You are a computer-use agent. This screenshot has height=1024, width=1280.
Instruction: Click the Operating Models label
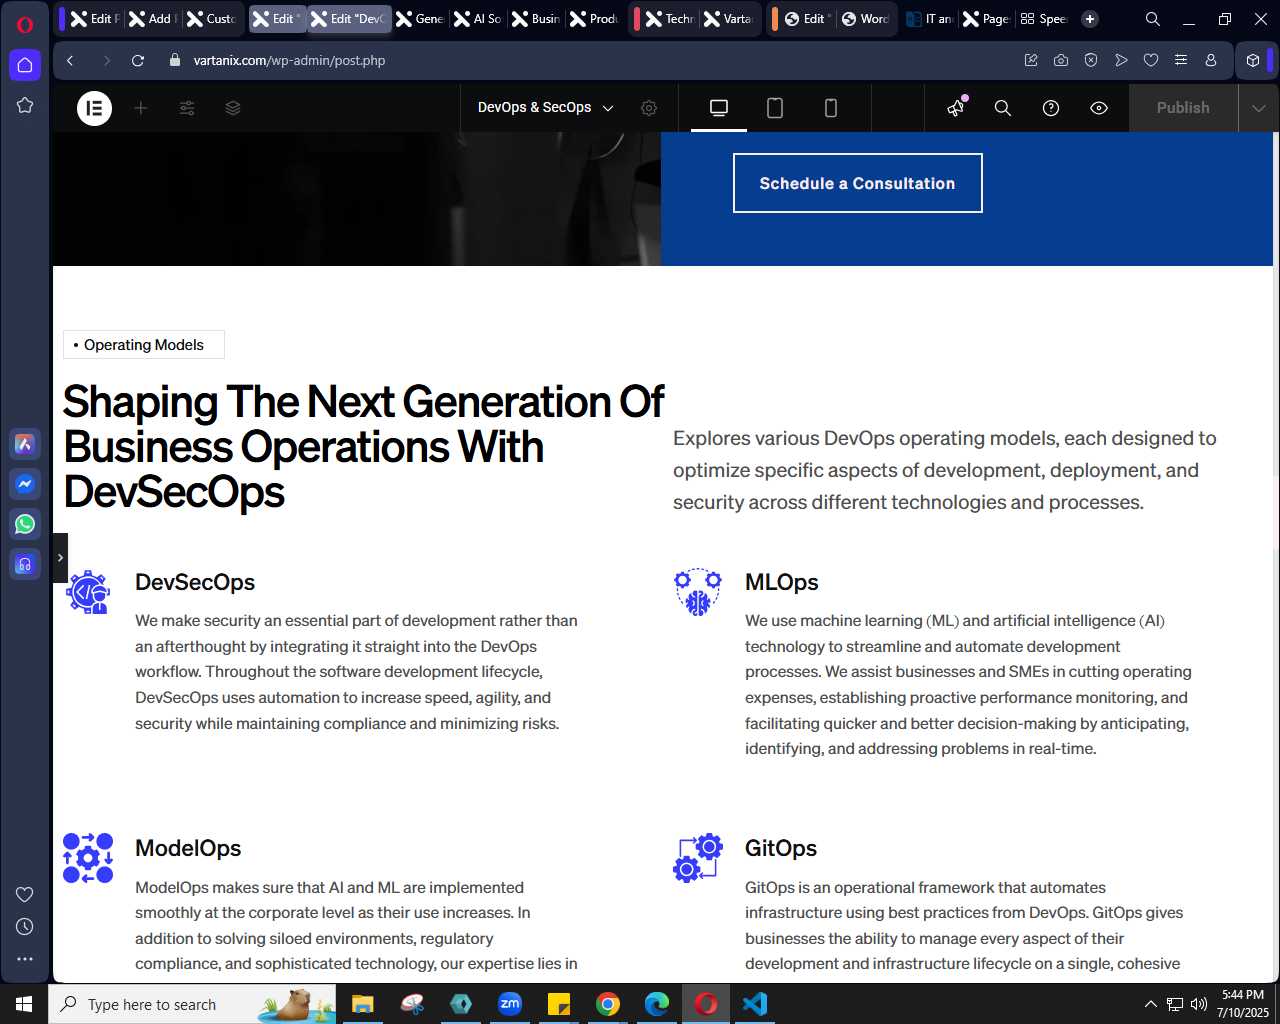pyautogui.click(x=144, y=345)
